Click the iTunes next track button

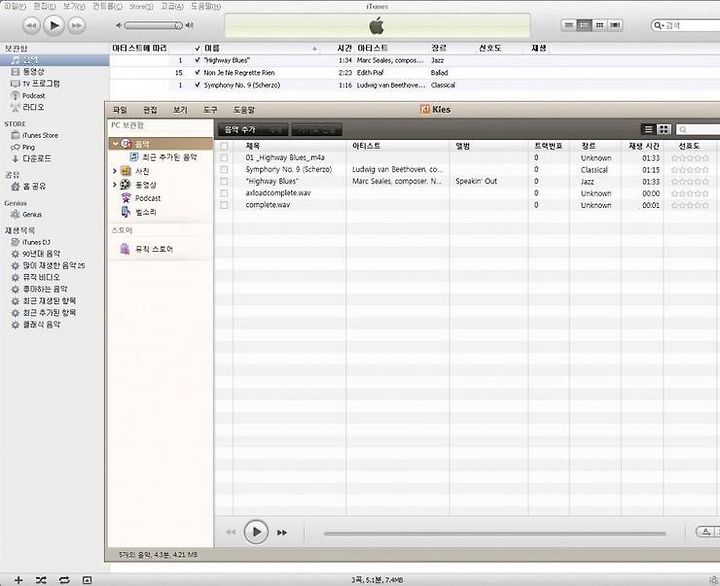pos(76,25)
